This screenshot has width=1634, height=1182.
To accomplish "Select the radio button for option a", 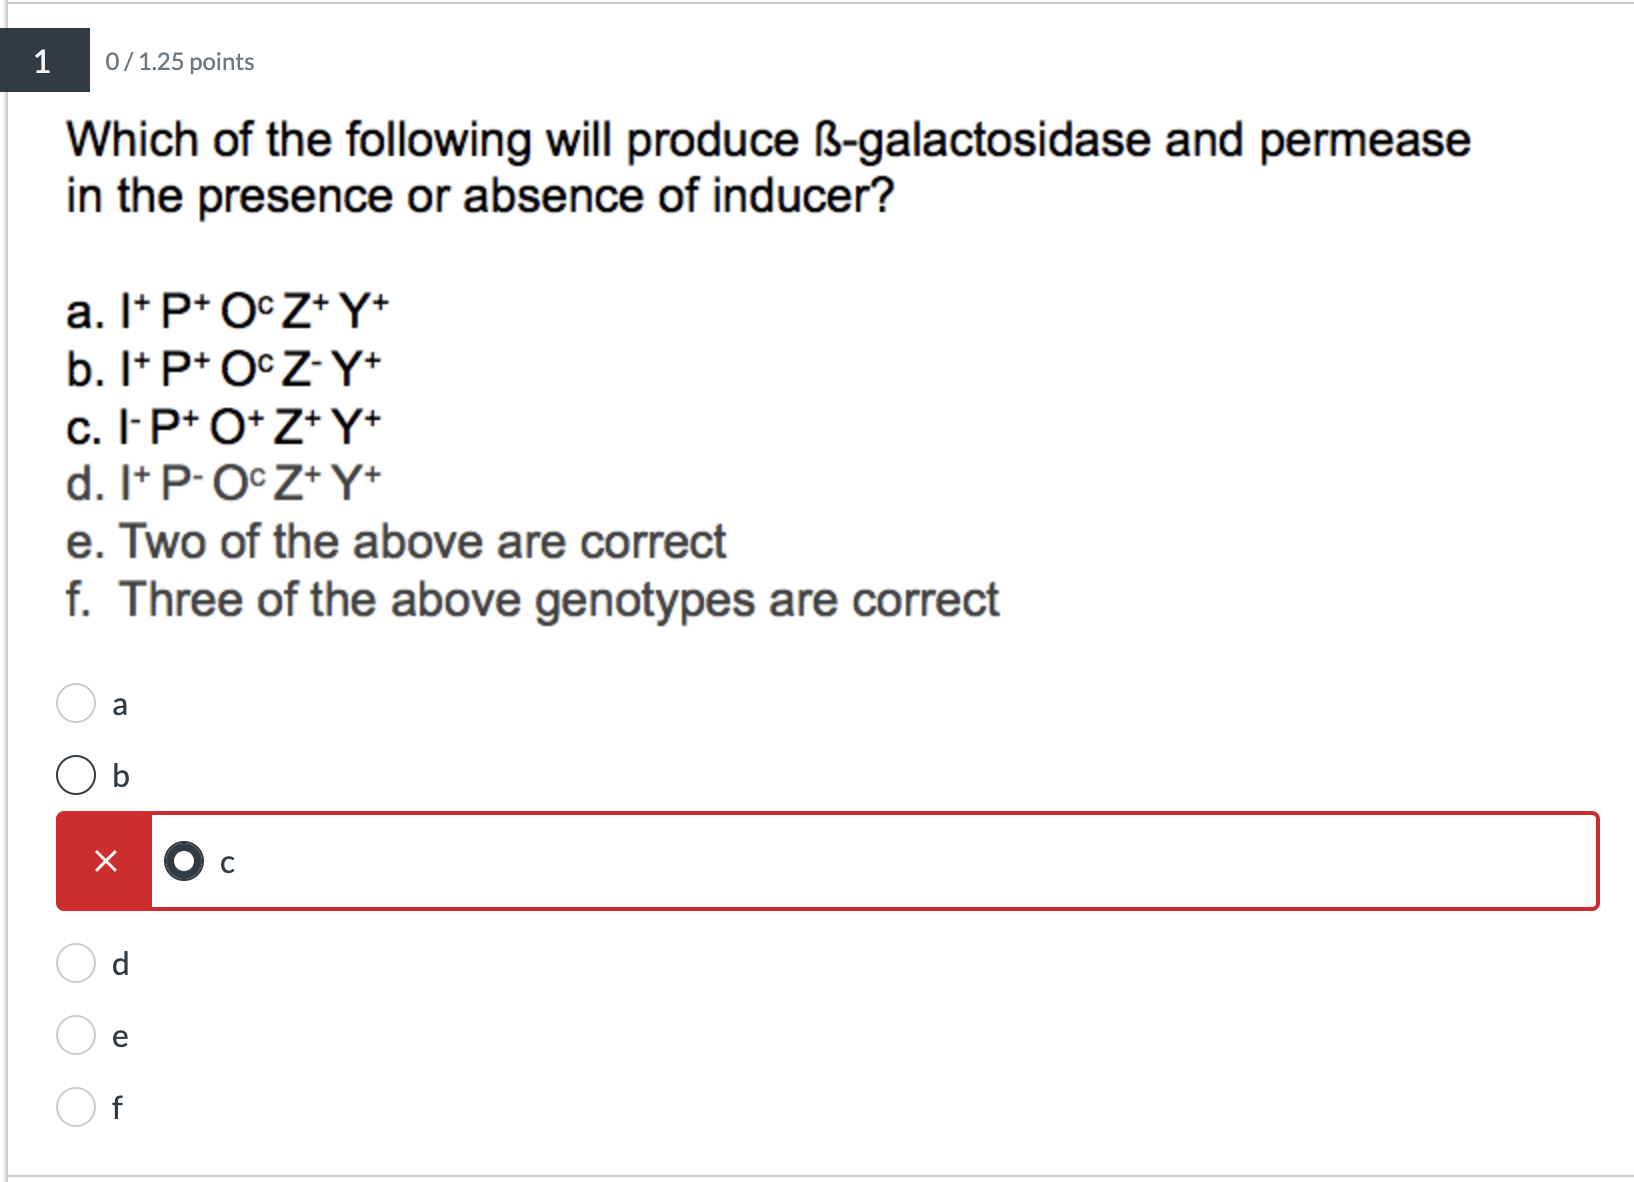I will pyautogui.click(x=75, y=703).
